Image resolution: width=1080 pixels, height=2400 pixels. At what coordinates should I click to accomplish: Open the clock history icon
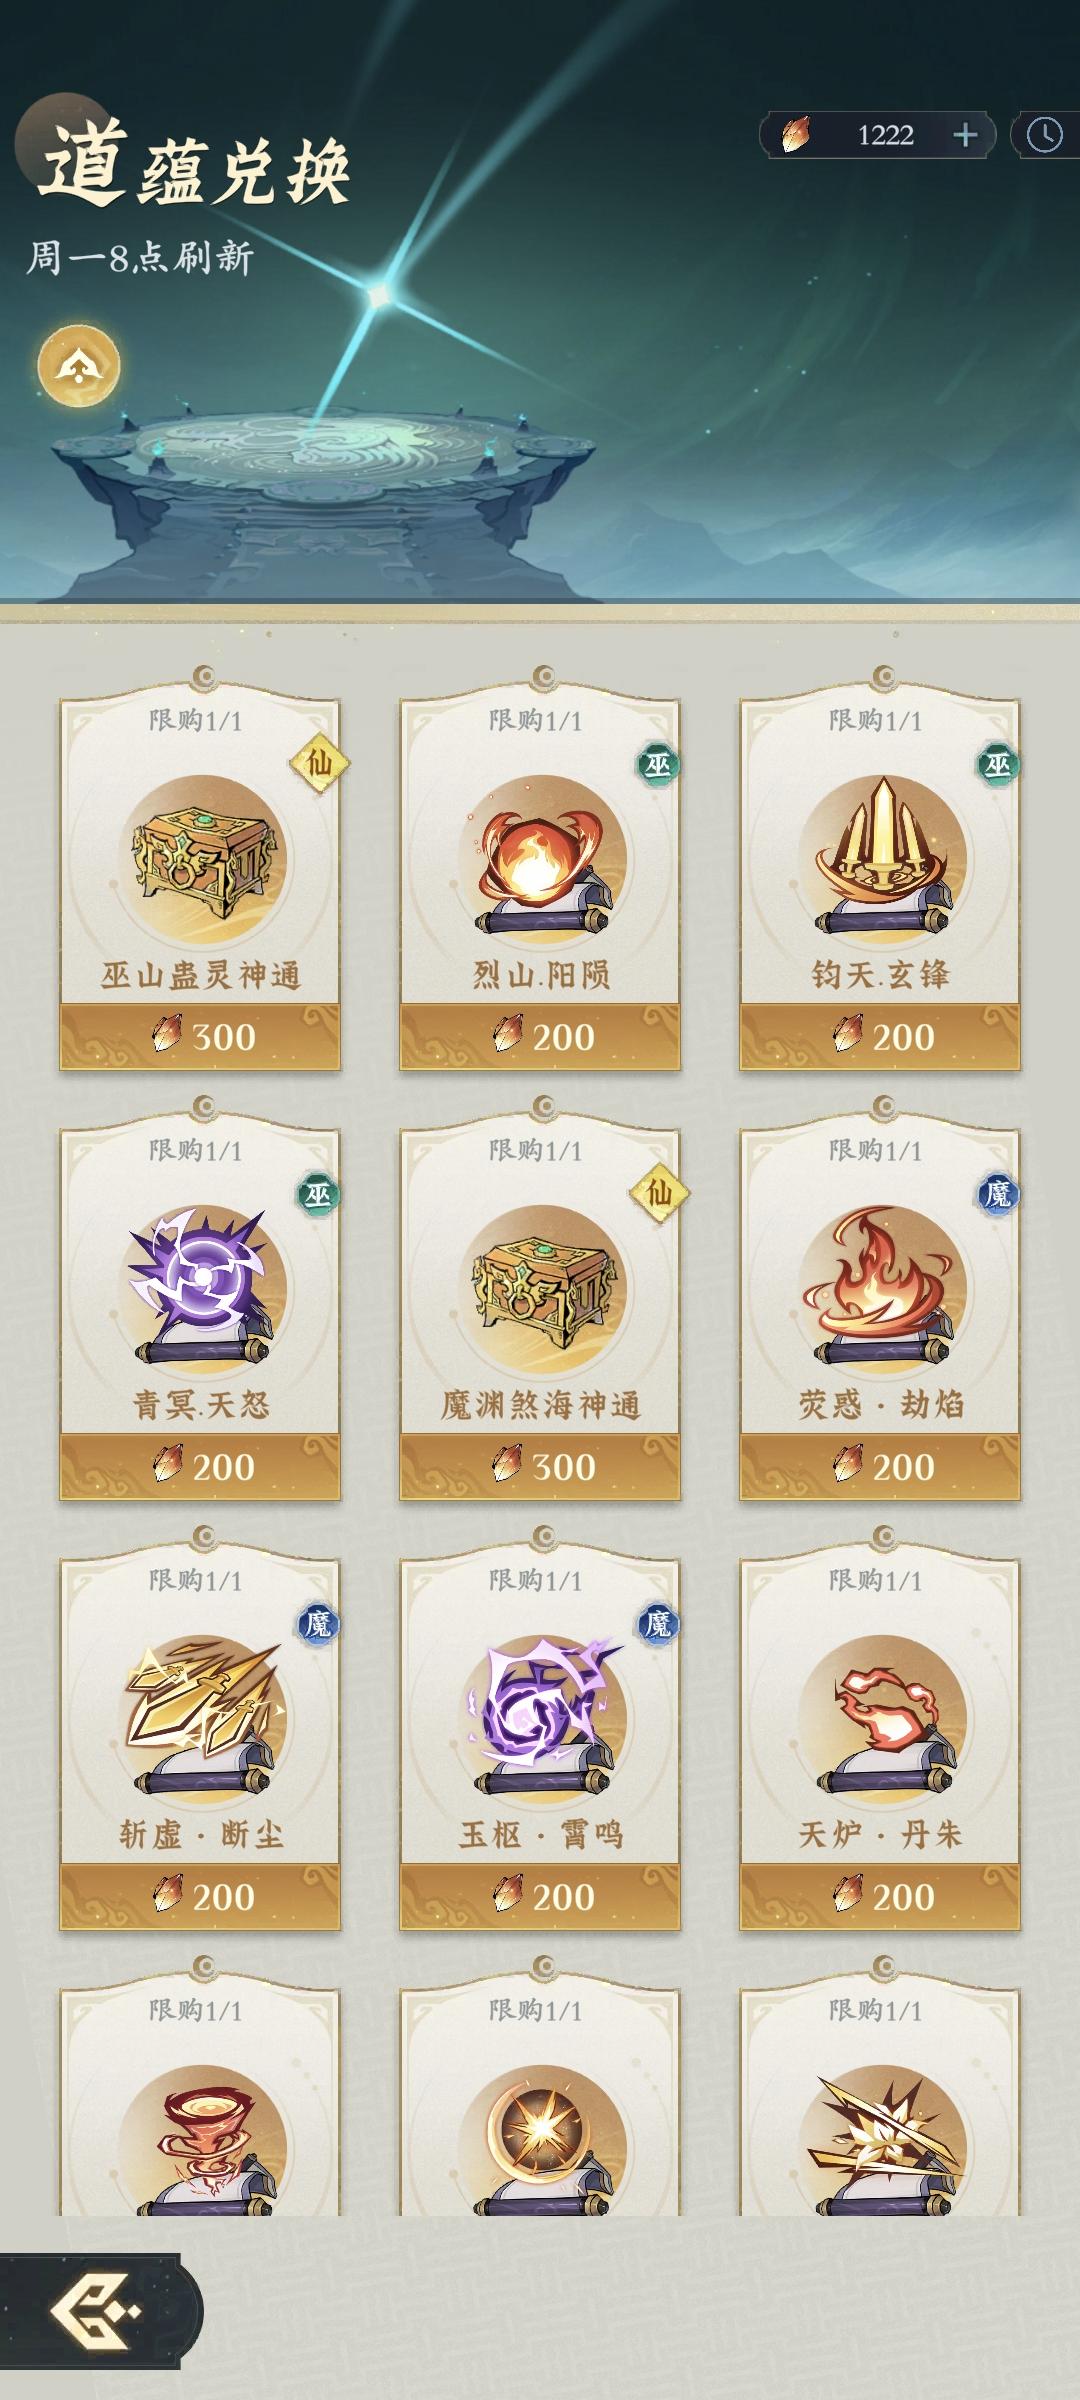coord(1045,135)
